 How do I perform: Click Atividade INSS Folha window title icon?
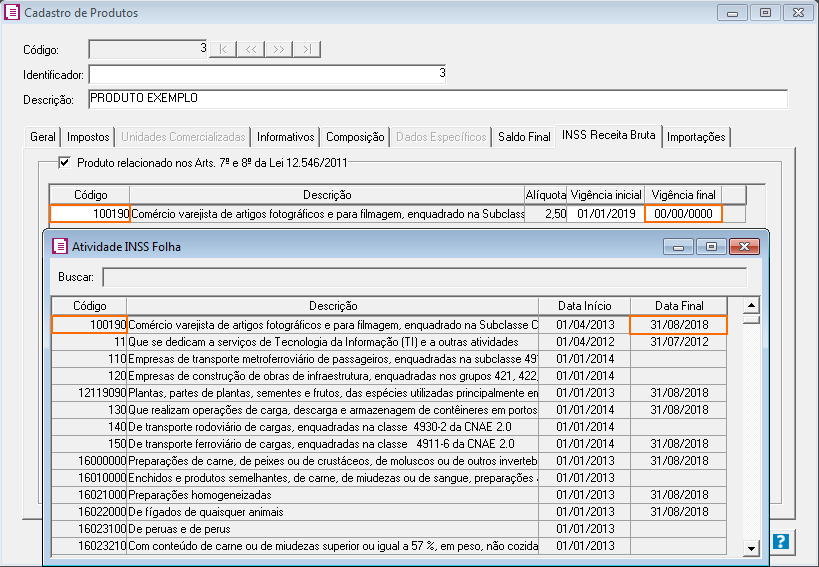pyautogui.click(x=60, y=246)
